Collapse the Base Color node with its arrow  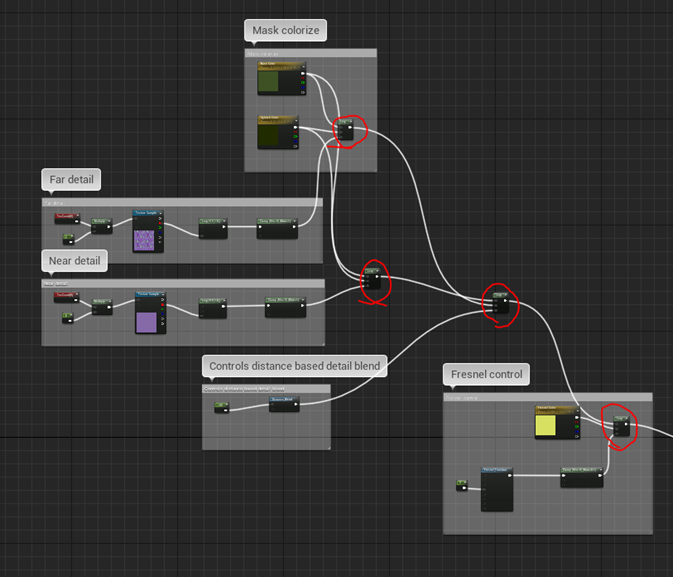pos(303,66)
